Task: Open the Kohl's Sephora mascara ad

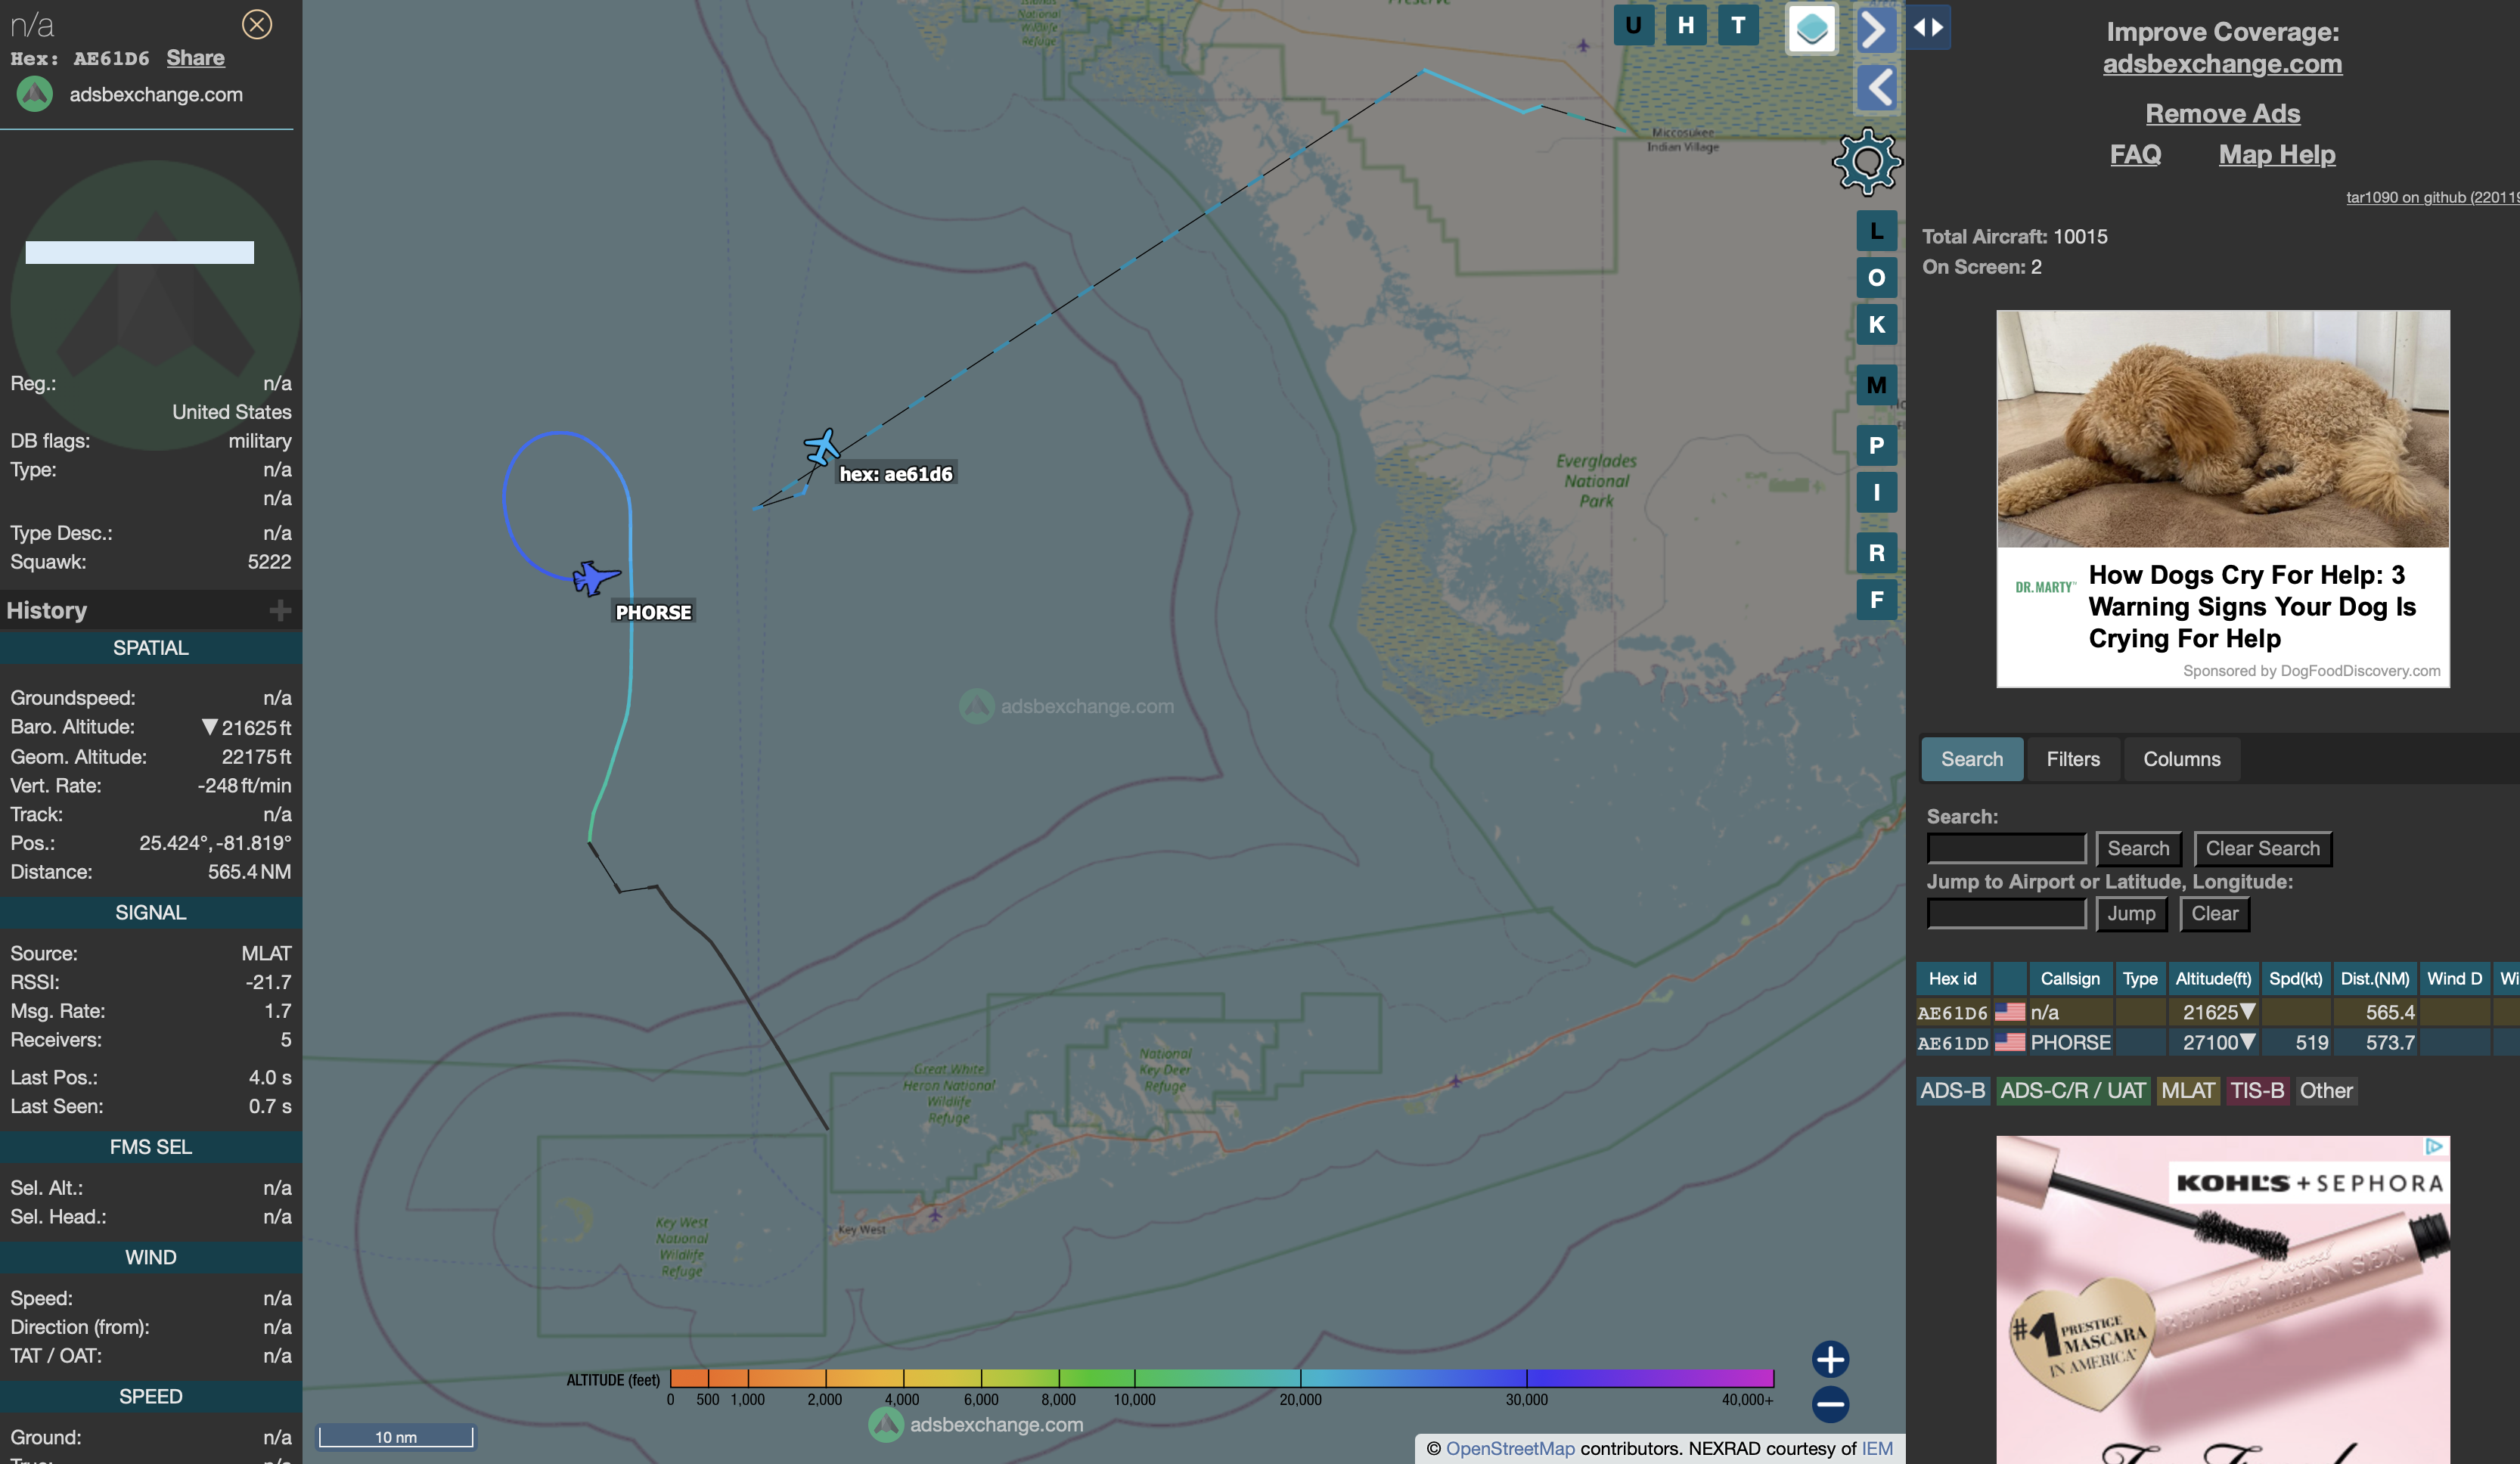Action: 2222,1300
